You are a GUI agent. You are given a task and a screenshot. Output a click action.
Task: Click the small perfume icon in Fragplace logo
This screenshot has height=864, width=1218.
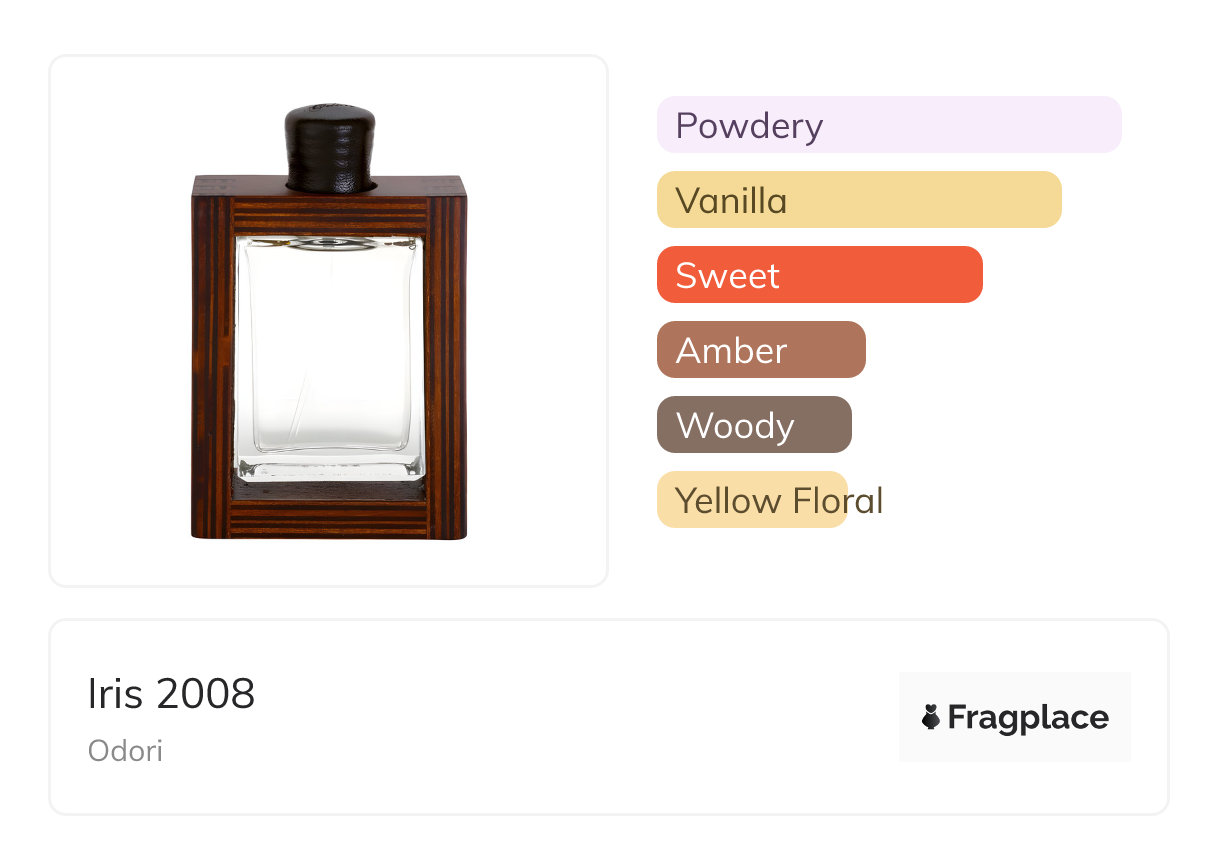tap(931, 717)
